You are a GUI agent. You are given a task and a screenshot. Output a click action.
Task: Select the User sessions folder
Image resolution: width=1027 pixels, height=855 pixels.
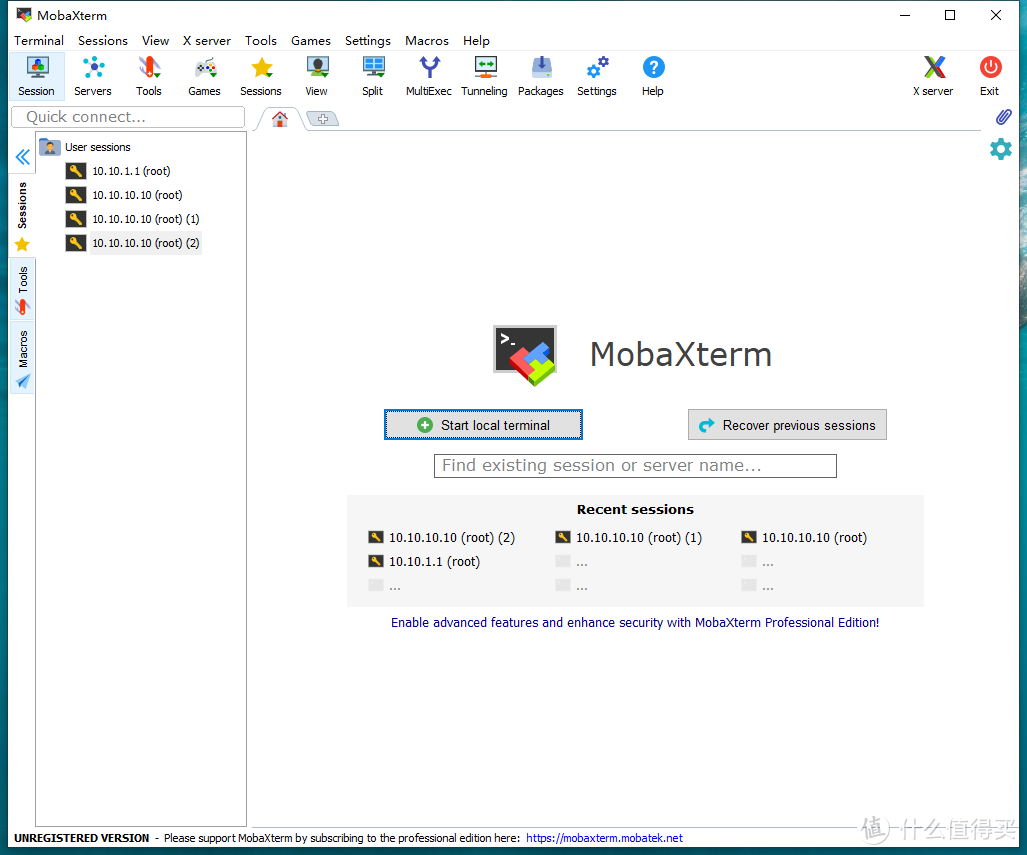click(85, 147)
